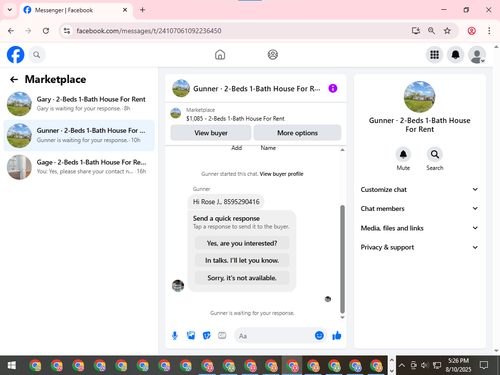Open Gary's house rental conversation
500x375 pixels.
pos(79,104)
